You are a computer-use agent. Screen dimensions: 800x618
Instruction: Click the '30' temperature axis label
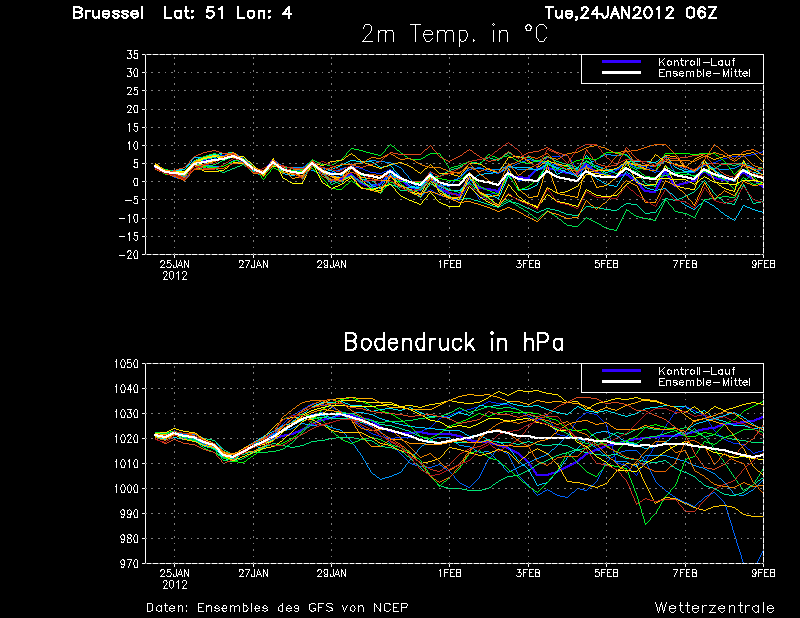pos(133,73)
